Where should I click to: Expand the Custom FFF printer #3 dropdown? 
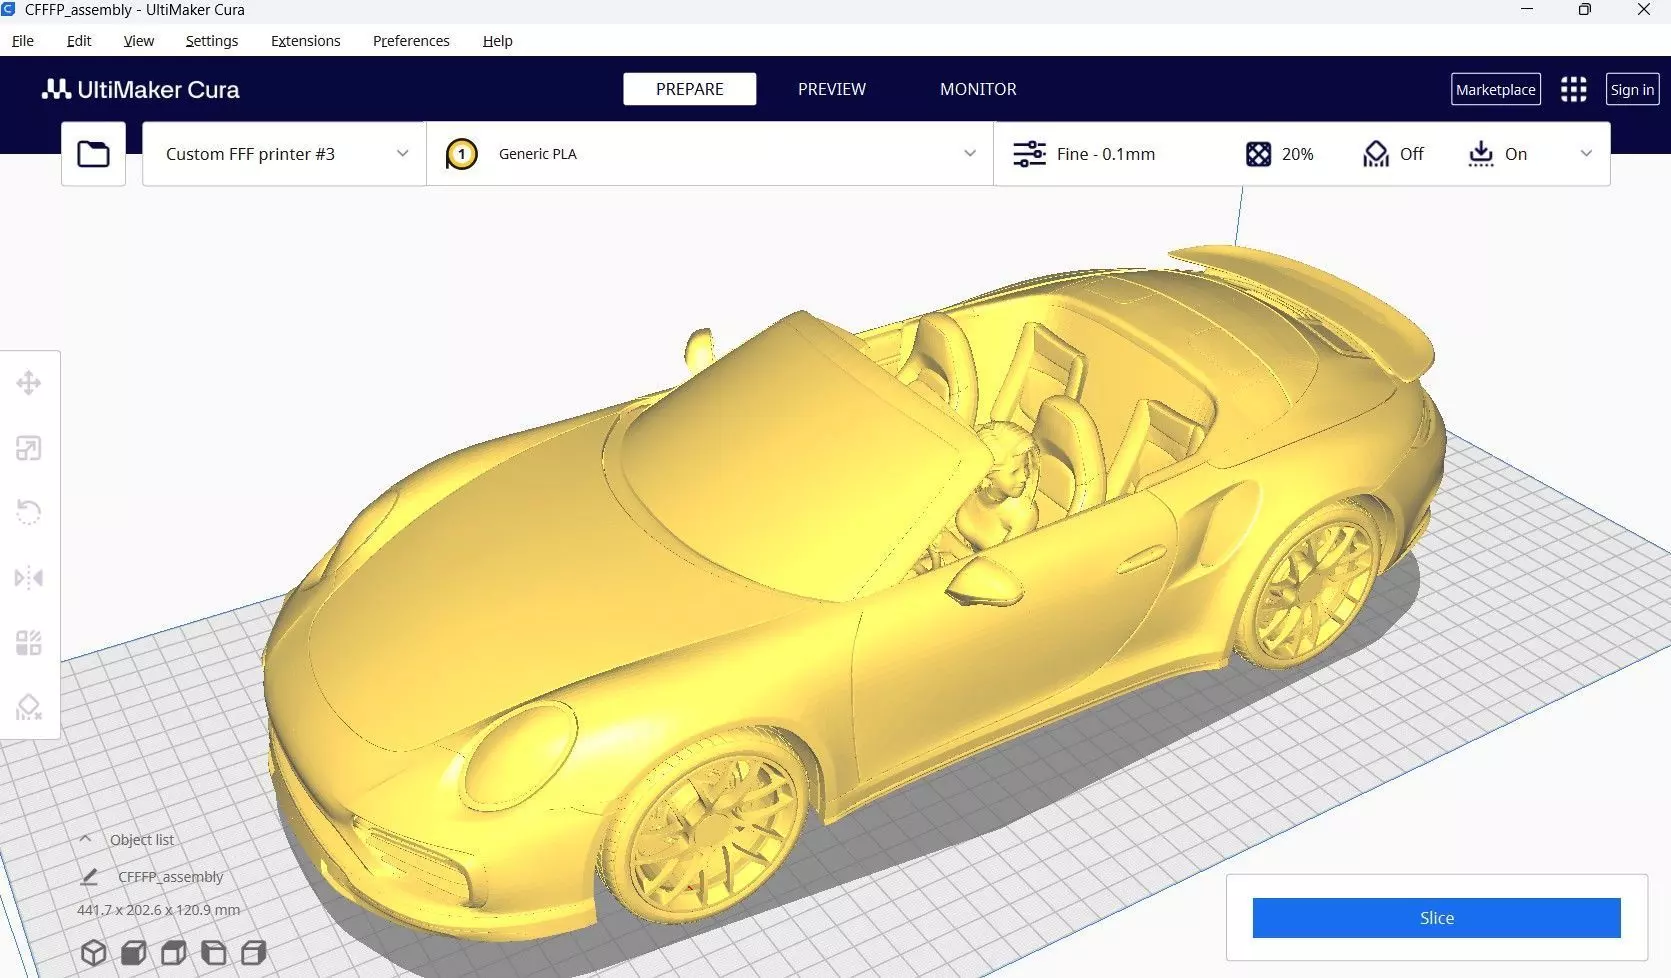[x=284, y=154]
